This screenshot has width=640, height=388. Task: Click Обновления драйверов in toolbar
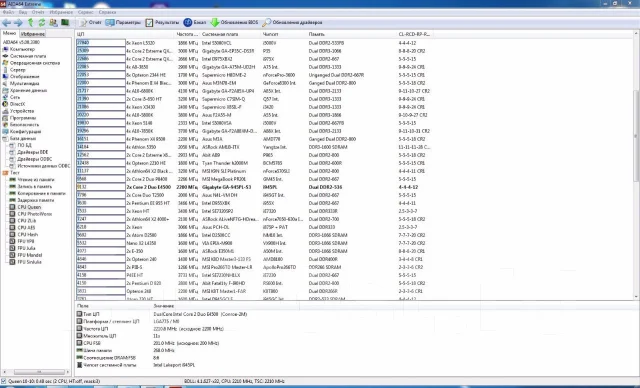(x=292, y=22)
